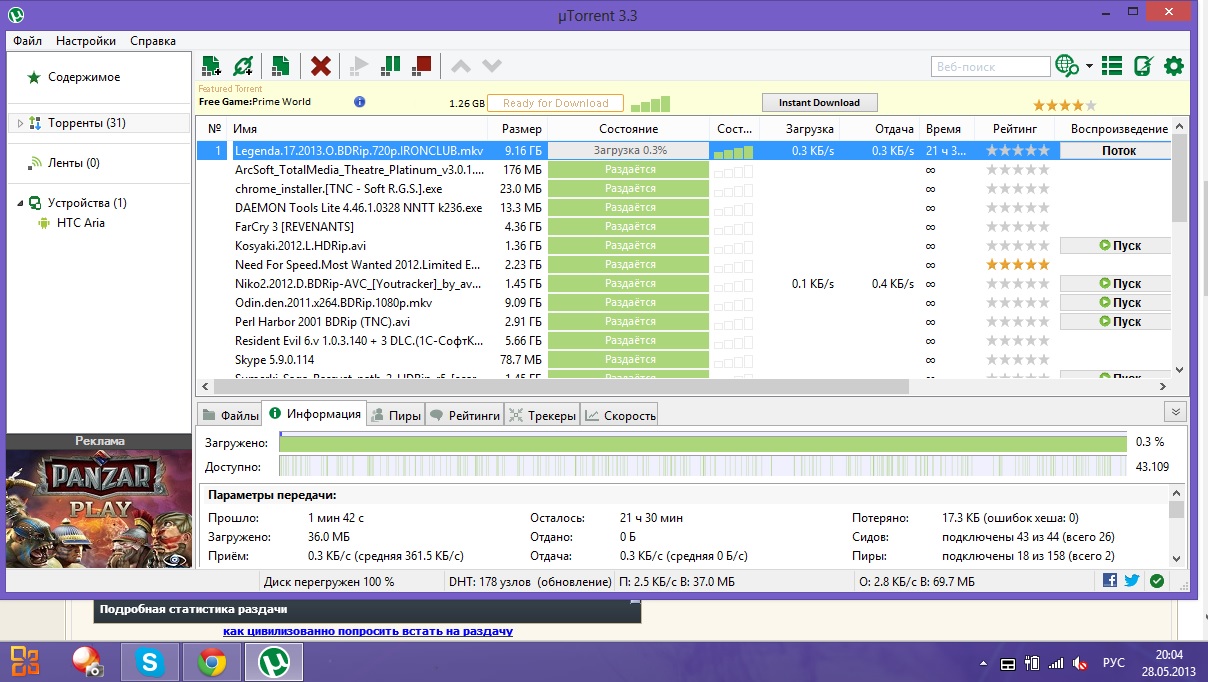The width and height of the screenshot is (1208, 682).
Task: Click the Загружено progress bar
Action: [x=703, y=442]
